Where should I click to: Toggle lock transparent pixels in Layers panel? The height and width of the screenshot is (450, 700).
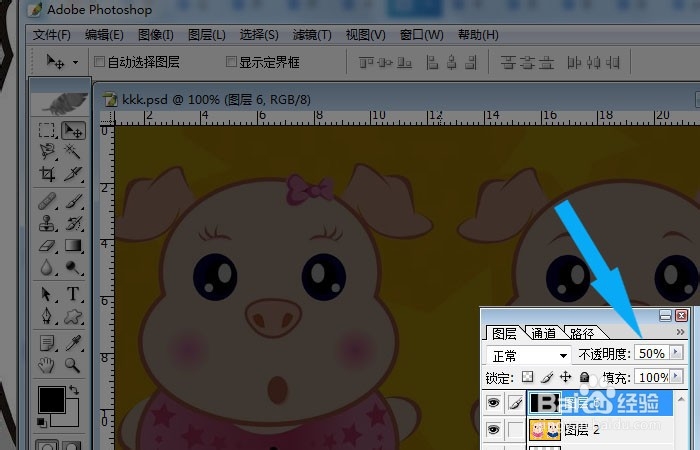[527, 377]
